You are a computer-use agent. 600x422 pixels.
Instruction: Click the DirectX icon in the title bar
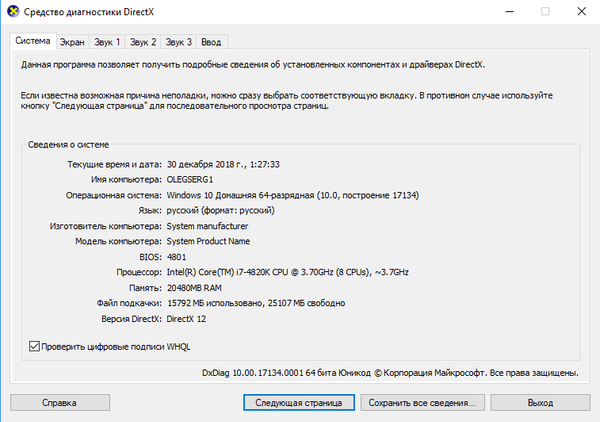point(13,11)
